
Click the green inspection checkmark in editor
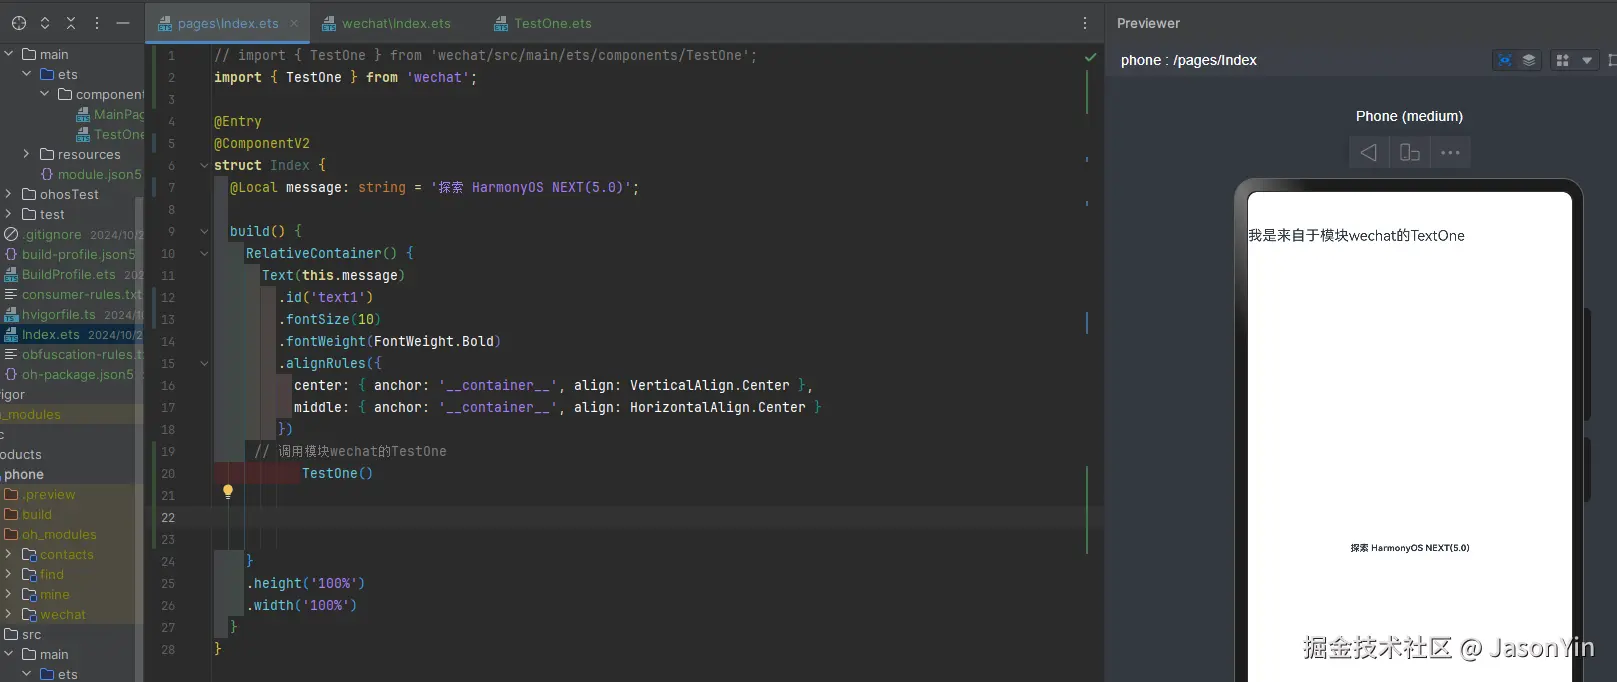click(1091, 57)
